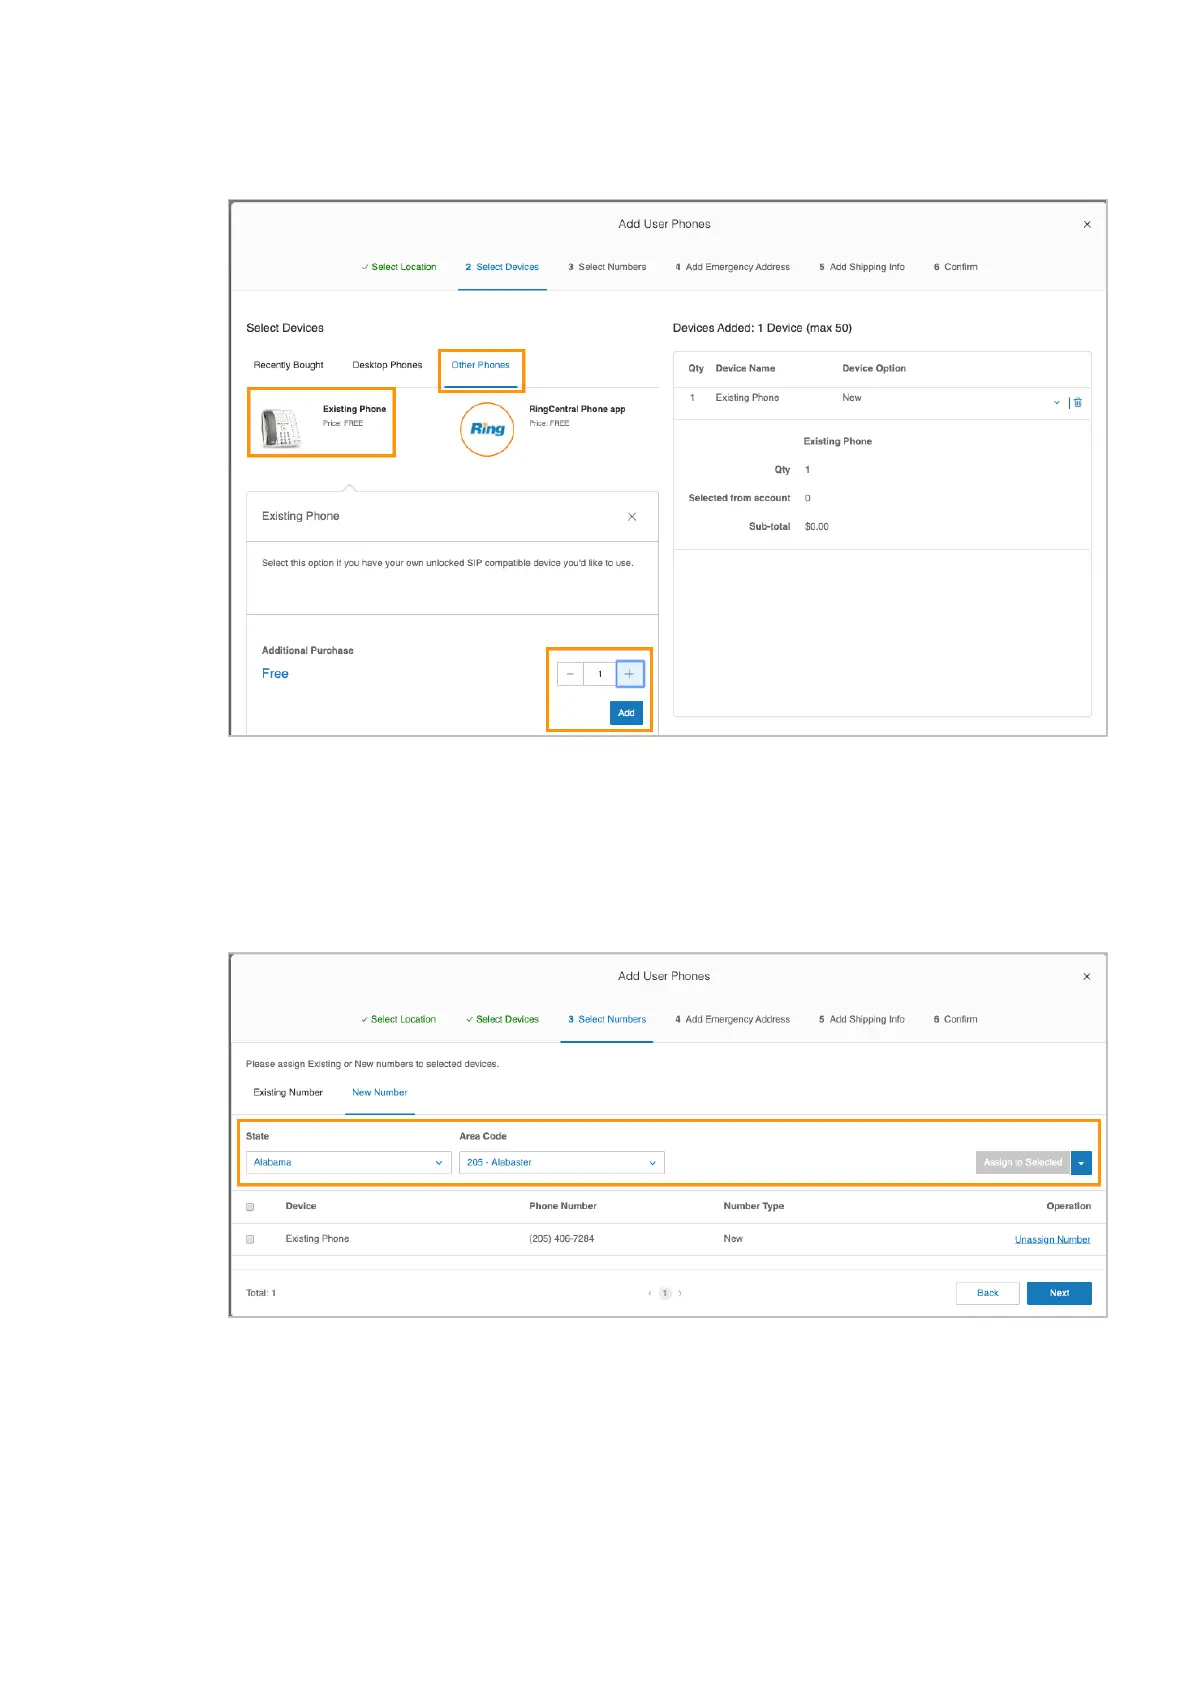Click step 6 Confirm in the Select Numbers dialog
The width and height of the screenshot is (1189, 1683).
(x=955, y=1019)
